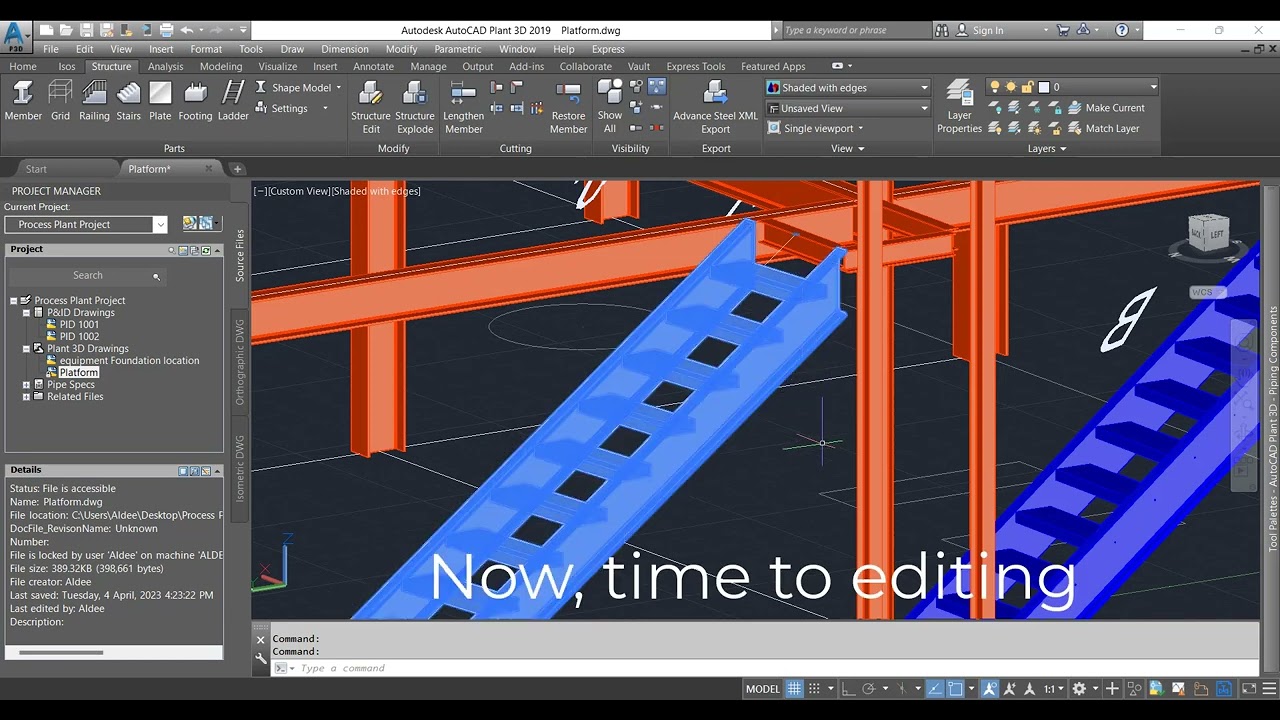1280x720 pixels.
Task: Open the Shaded with edges visual style dropdown
Action: (x=848, y=88)
